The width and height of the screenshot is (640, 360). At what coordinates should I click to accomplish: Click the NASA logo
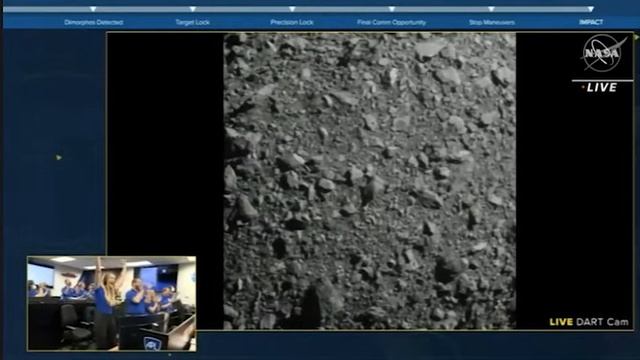pos(603,53)
